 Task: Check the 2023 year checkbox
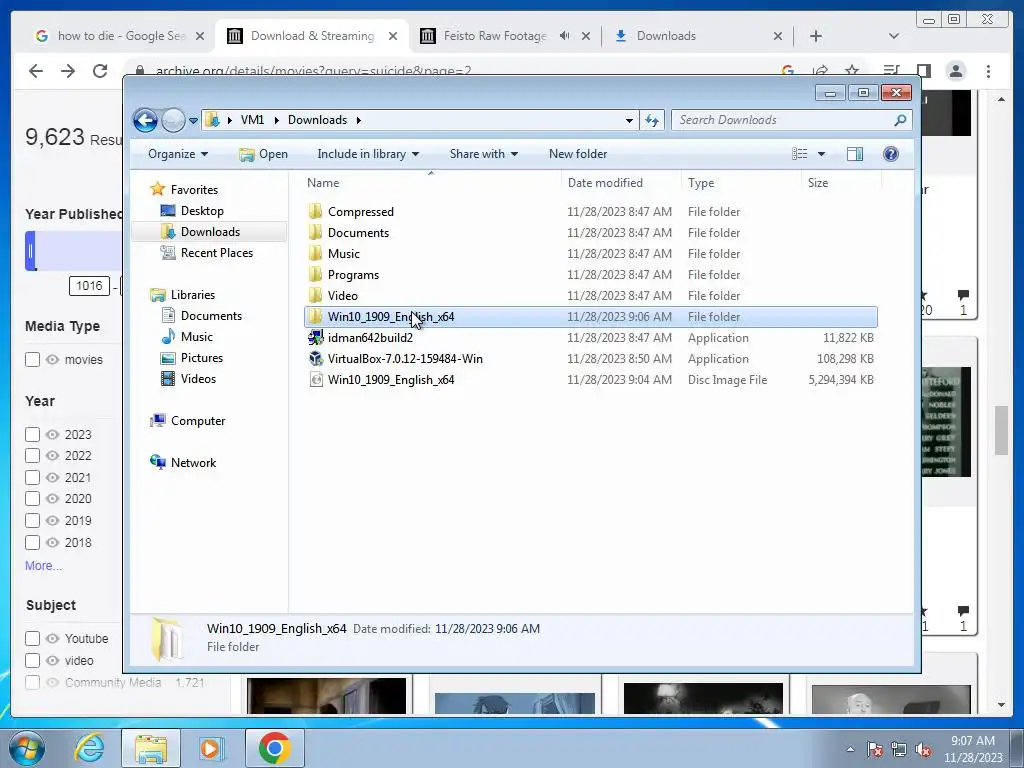click(32, 435)
